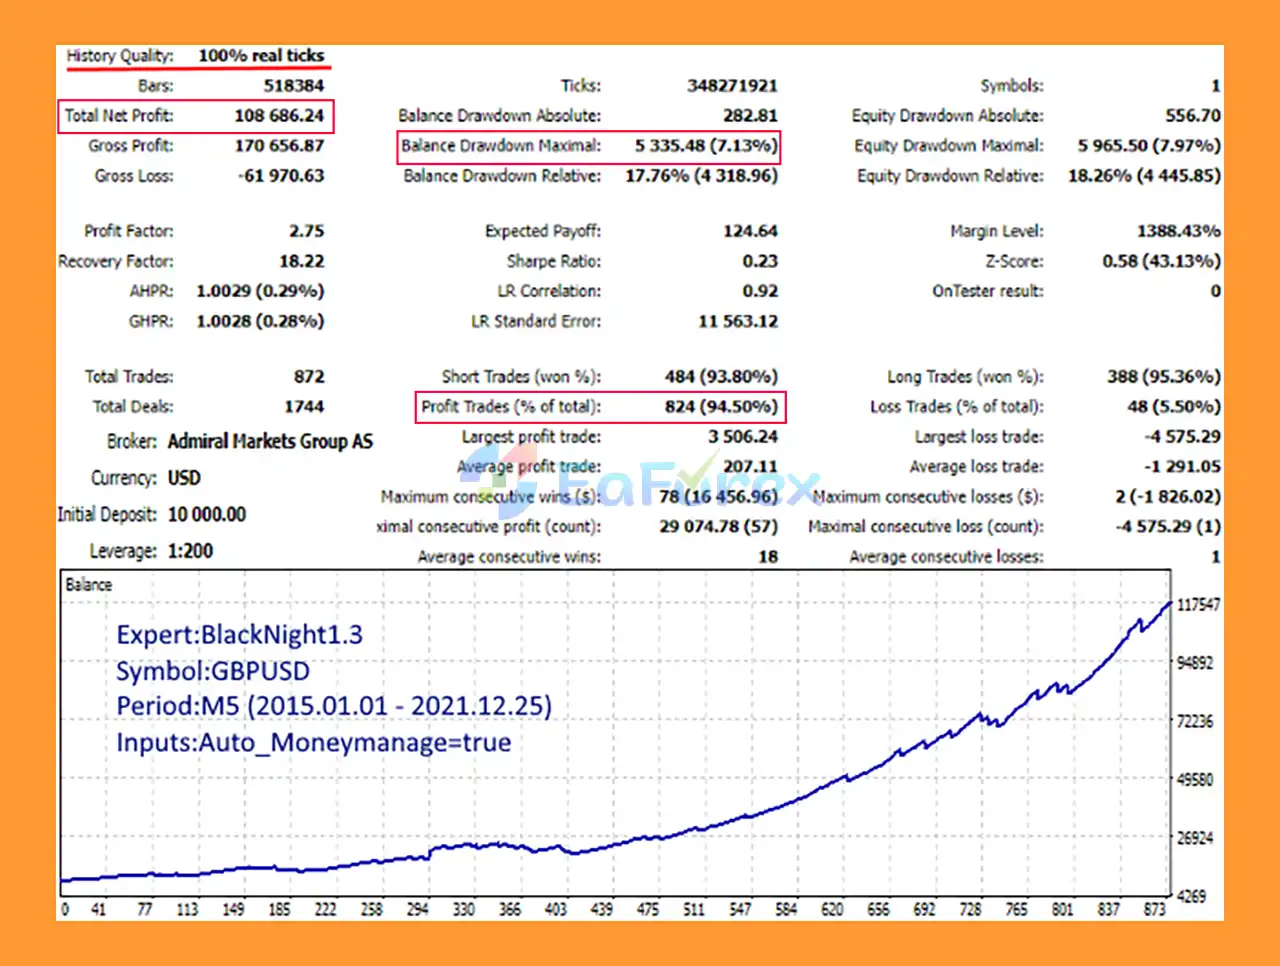Click the Total Net Profit value 108 686.24

(x=279, y=116)
